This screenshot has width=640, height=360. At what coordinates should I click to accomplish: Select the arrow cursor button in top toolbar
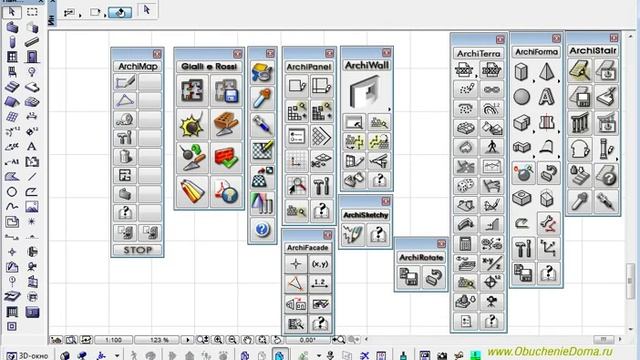pyautogui.click(x=147, y=11)
